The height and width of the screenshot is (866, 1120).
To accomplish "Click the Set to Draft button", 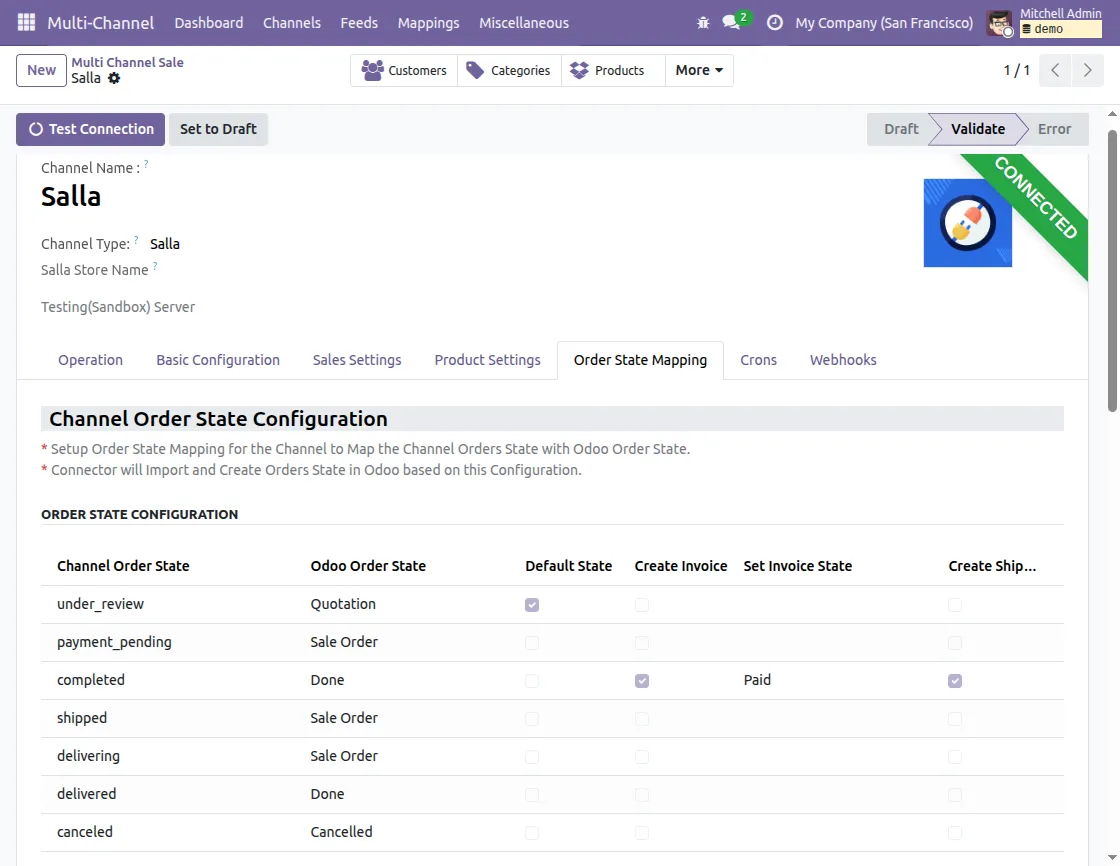I will click(218, 129).
